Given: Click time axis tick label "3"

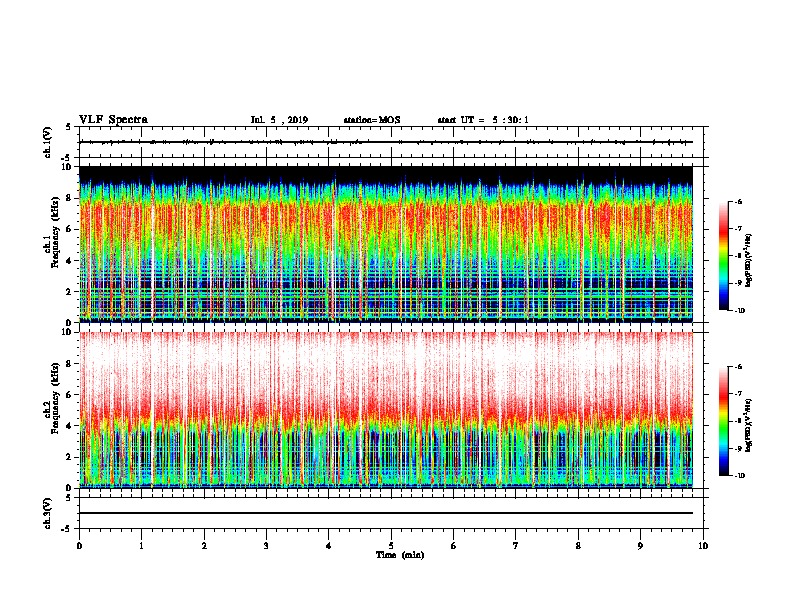Looking at the screenshot, I should [266, 546].
